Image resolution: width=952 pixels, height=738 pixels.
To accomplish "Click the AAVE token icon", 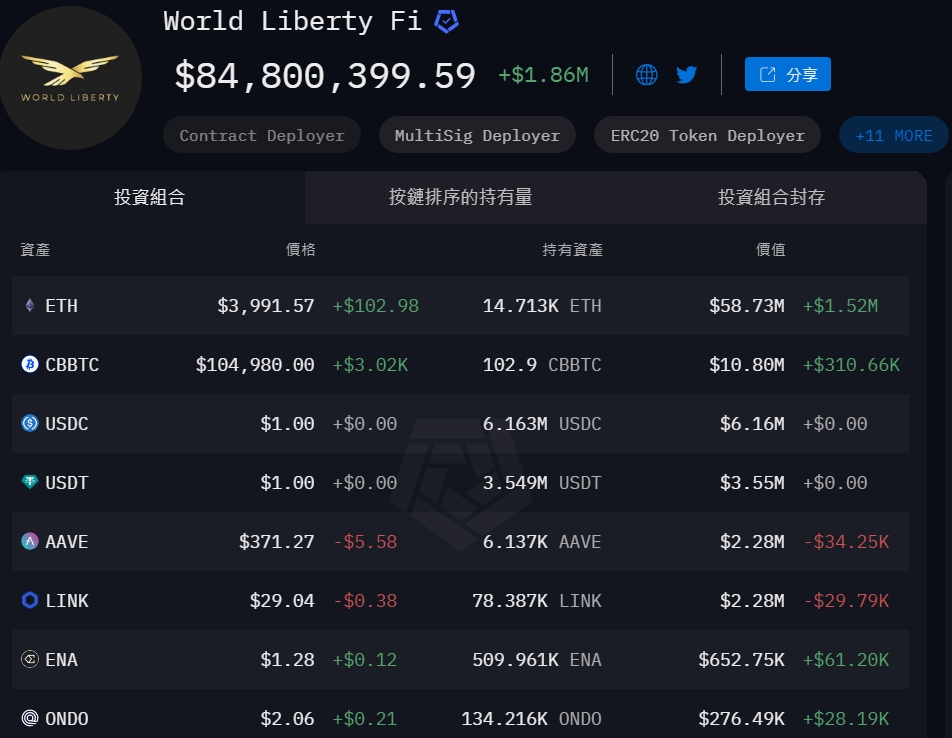I will click(x=30, y=541).
